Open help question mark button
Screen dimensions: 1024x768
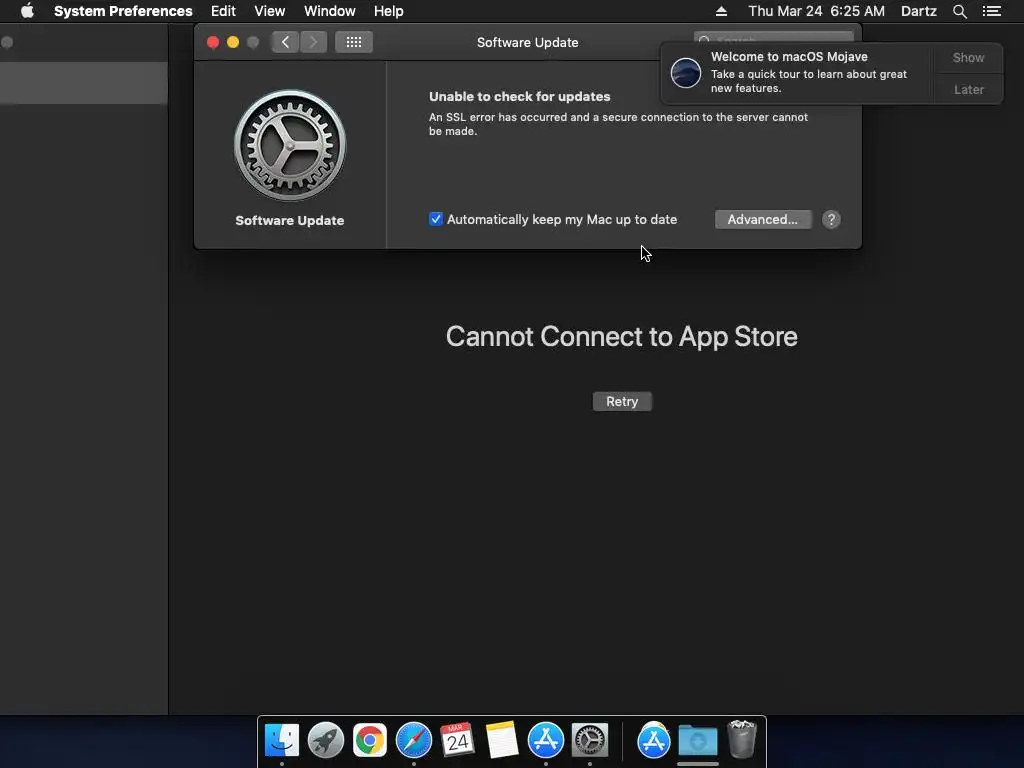coord(831,219)
